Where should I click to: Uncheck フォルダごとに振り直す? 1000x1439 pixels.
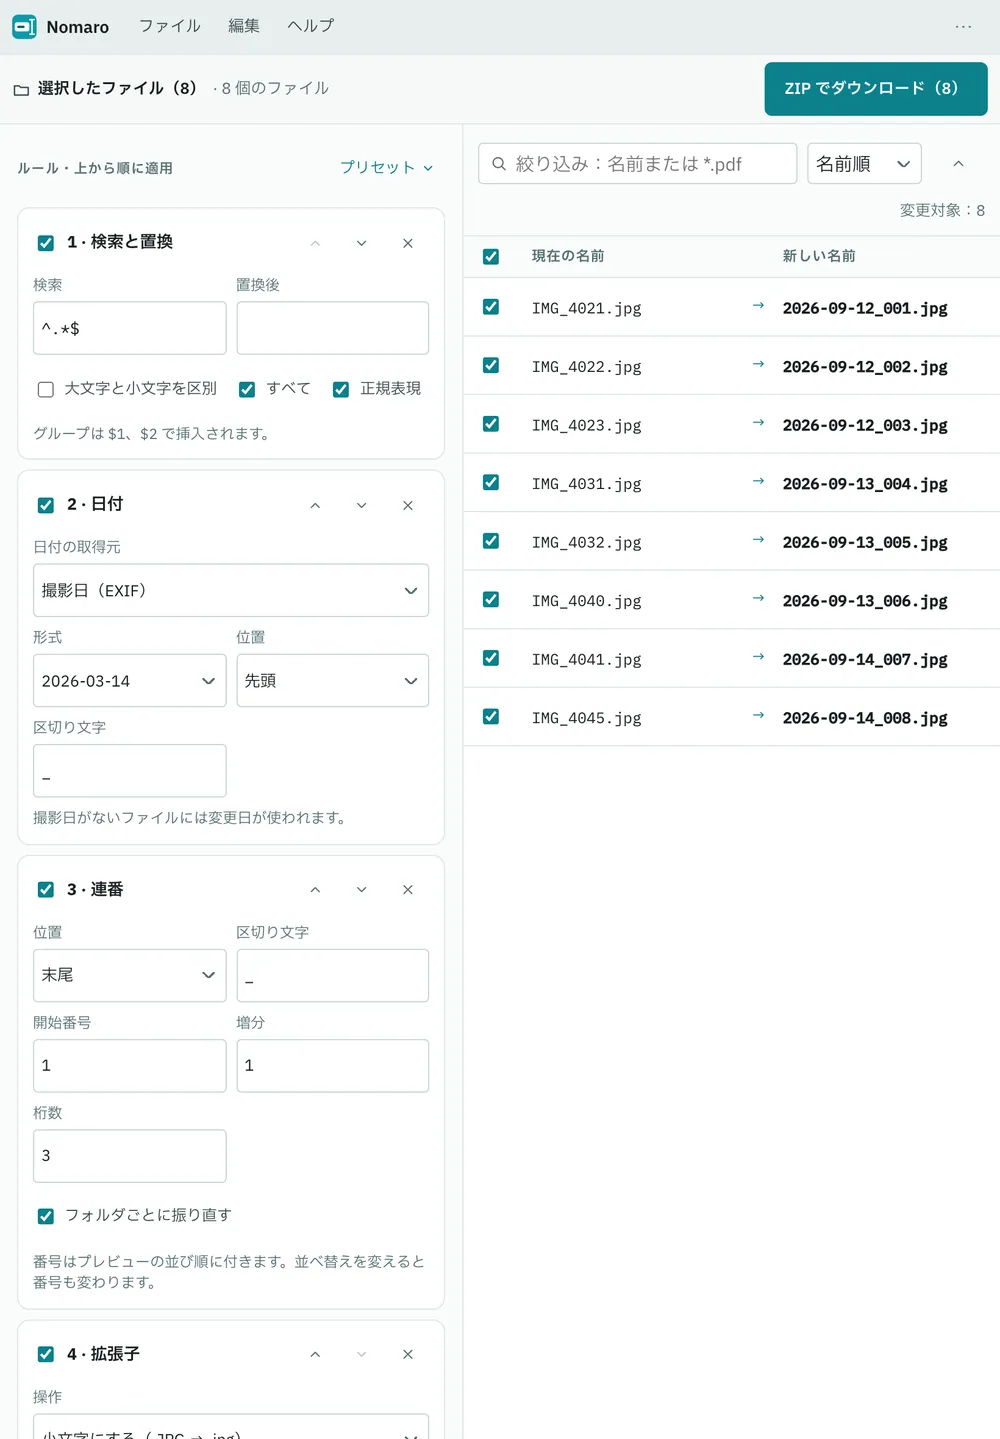[x=46, y=1216]
